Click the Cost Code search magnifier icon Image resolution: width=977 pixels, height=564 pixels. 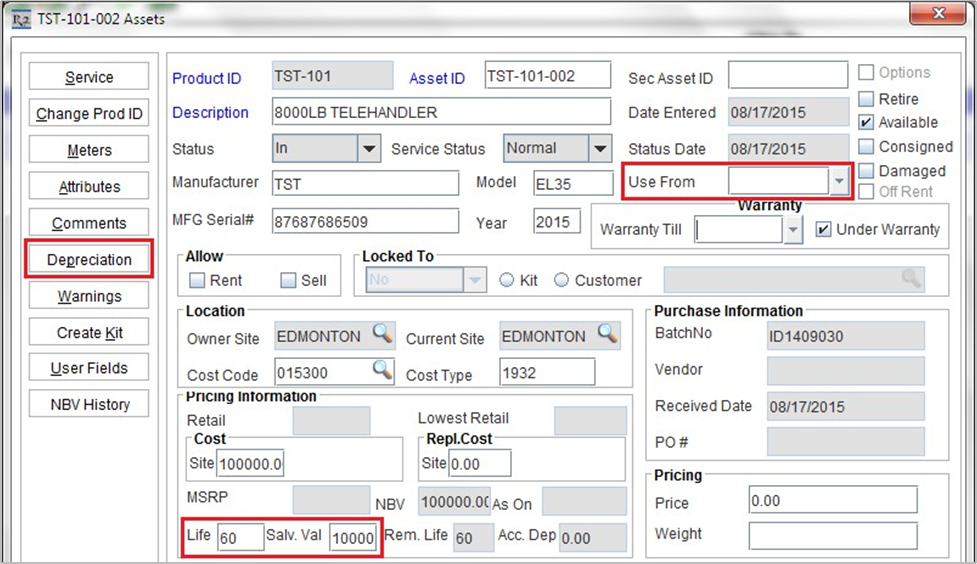coord(383,372)
